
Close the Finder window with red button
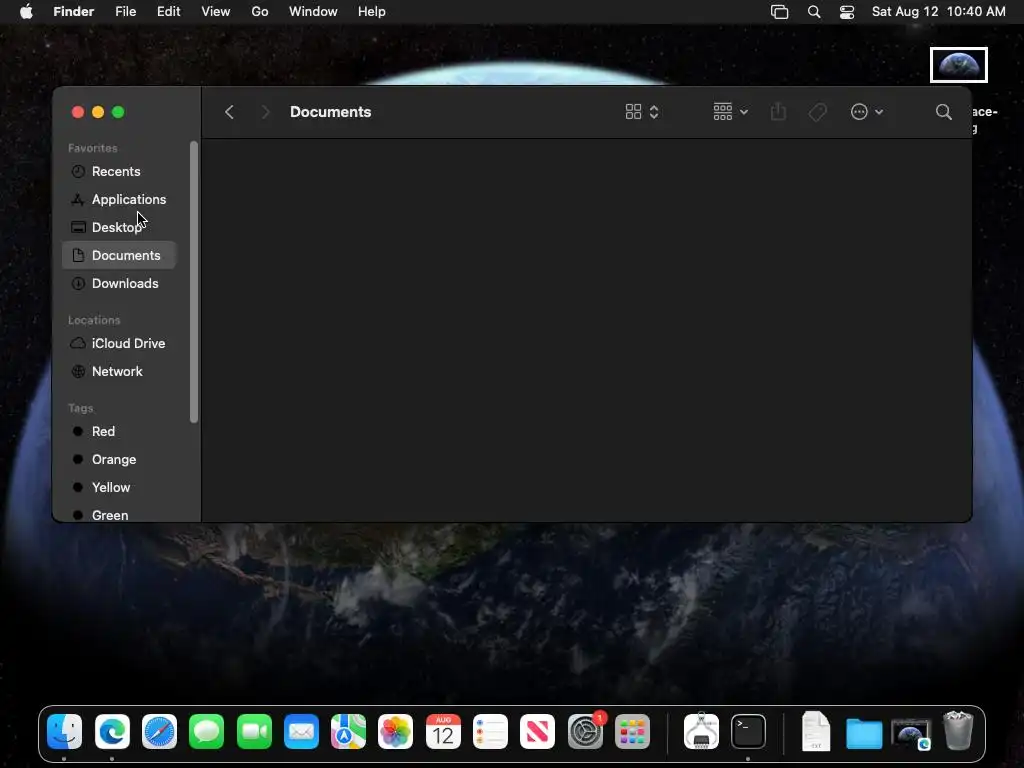[x=78, y=112]
